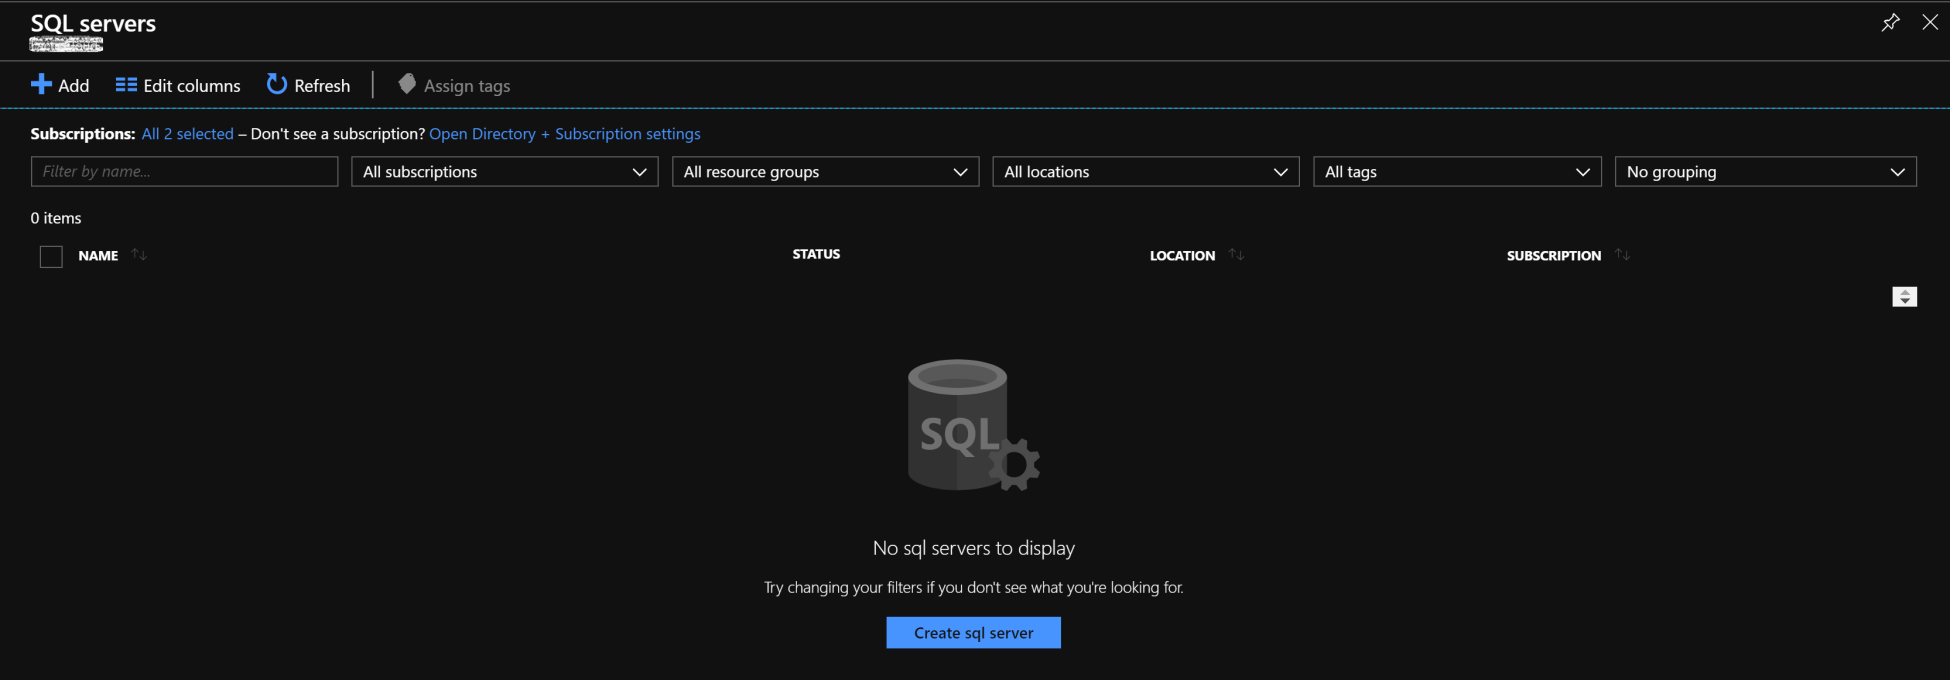Sort by the NAME column arrows
The height and width of the screenshot is (680, 1950).
pos(139,255)
